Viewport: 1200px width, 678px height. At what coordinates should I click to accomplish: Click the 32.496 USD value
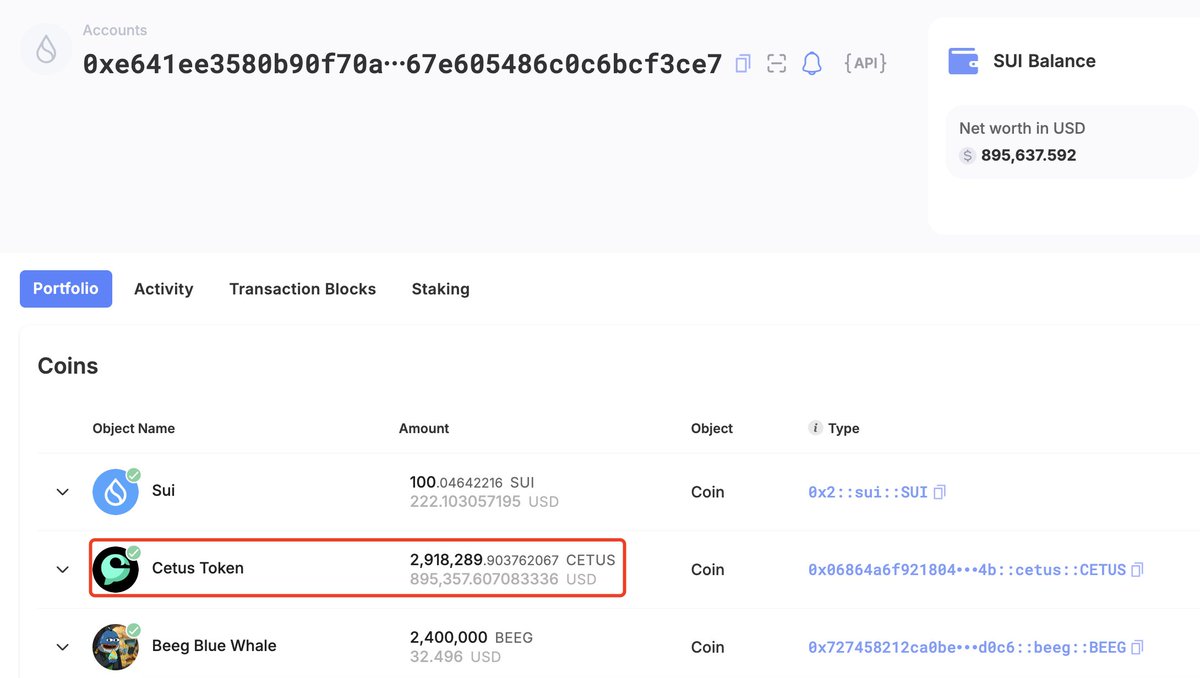[x=455, y=657]
